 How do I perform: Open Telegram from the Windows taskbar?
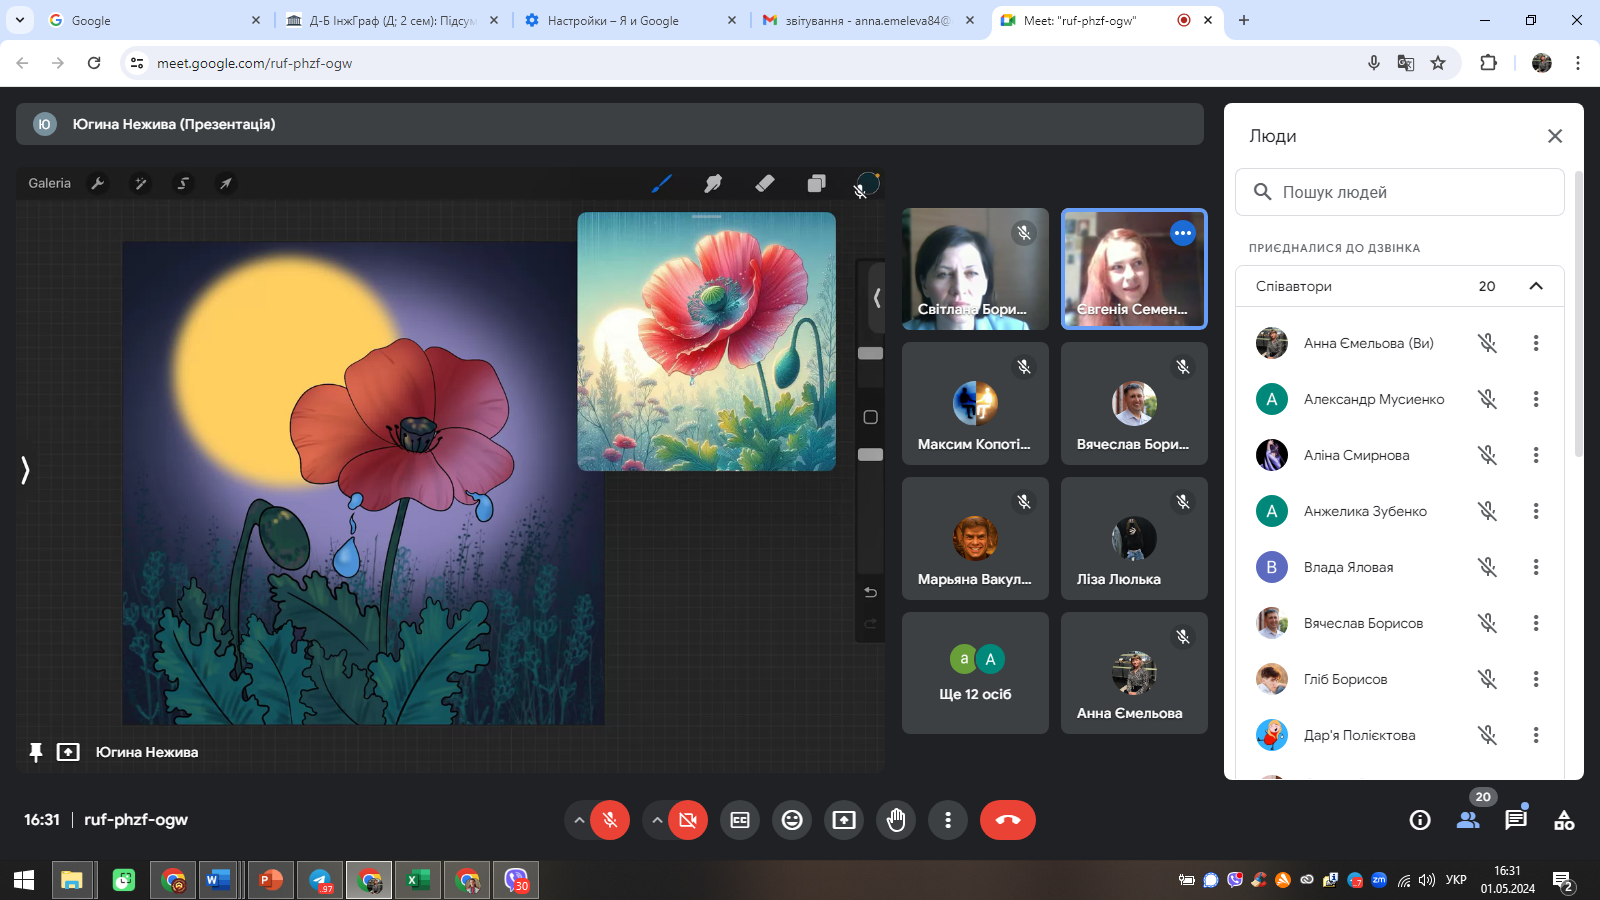point(320,880)
